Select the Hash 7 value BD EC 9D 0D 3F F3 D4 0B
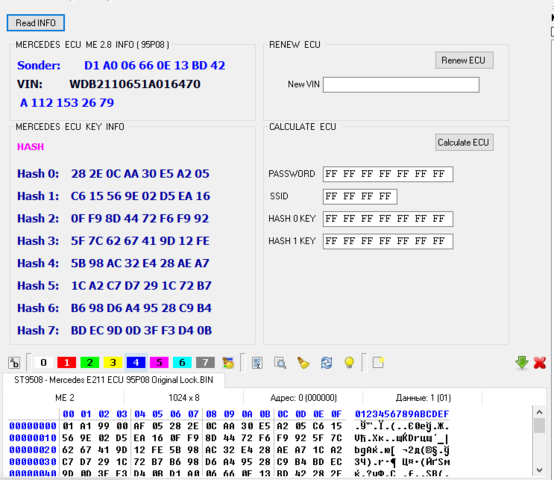This screenshot has height=480, width=554. pyautogui.click(x=141, y=331)
